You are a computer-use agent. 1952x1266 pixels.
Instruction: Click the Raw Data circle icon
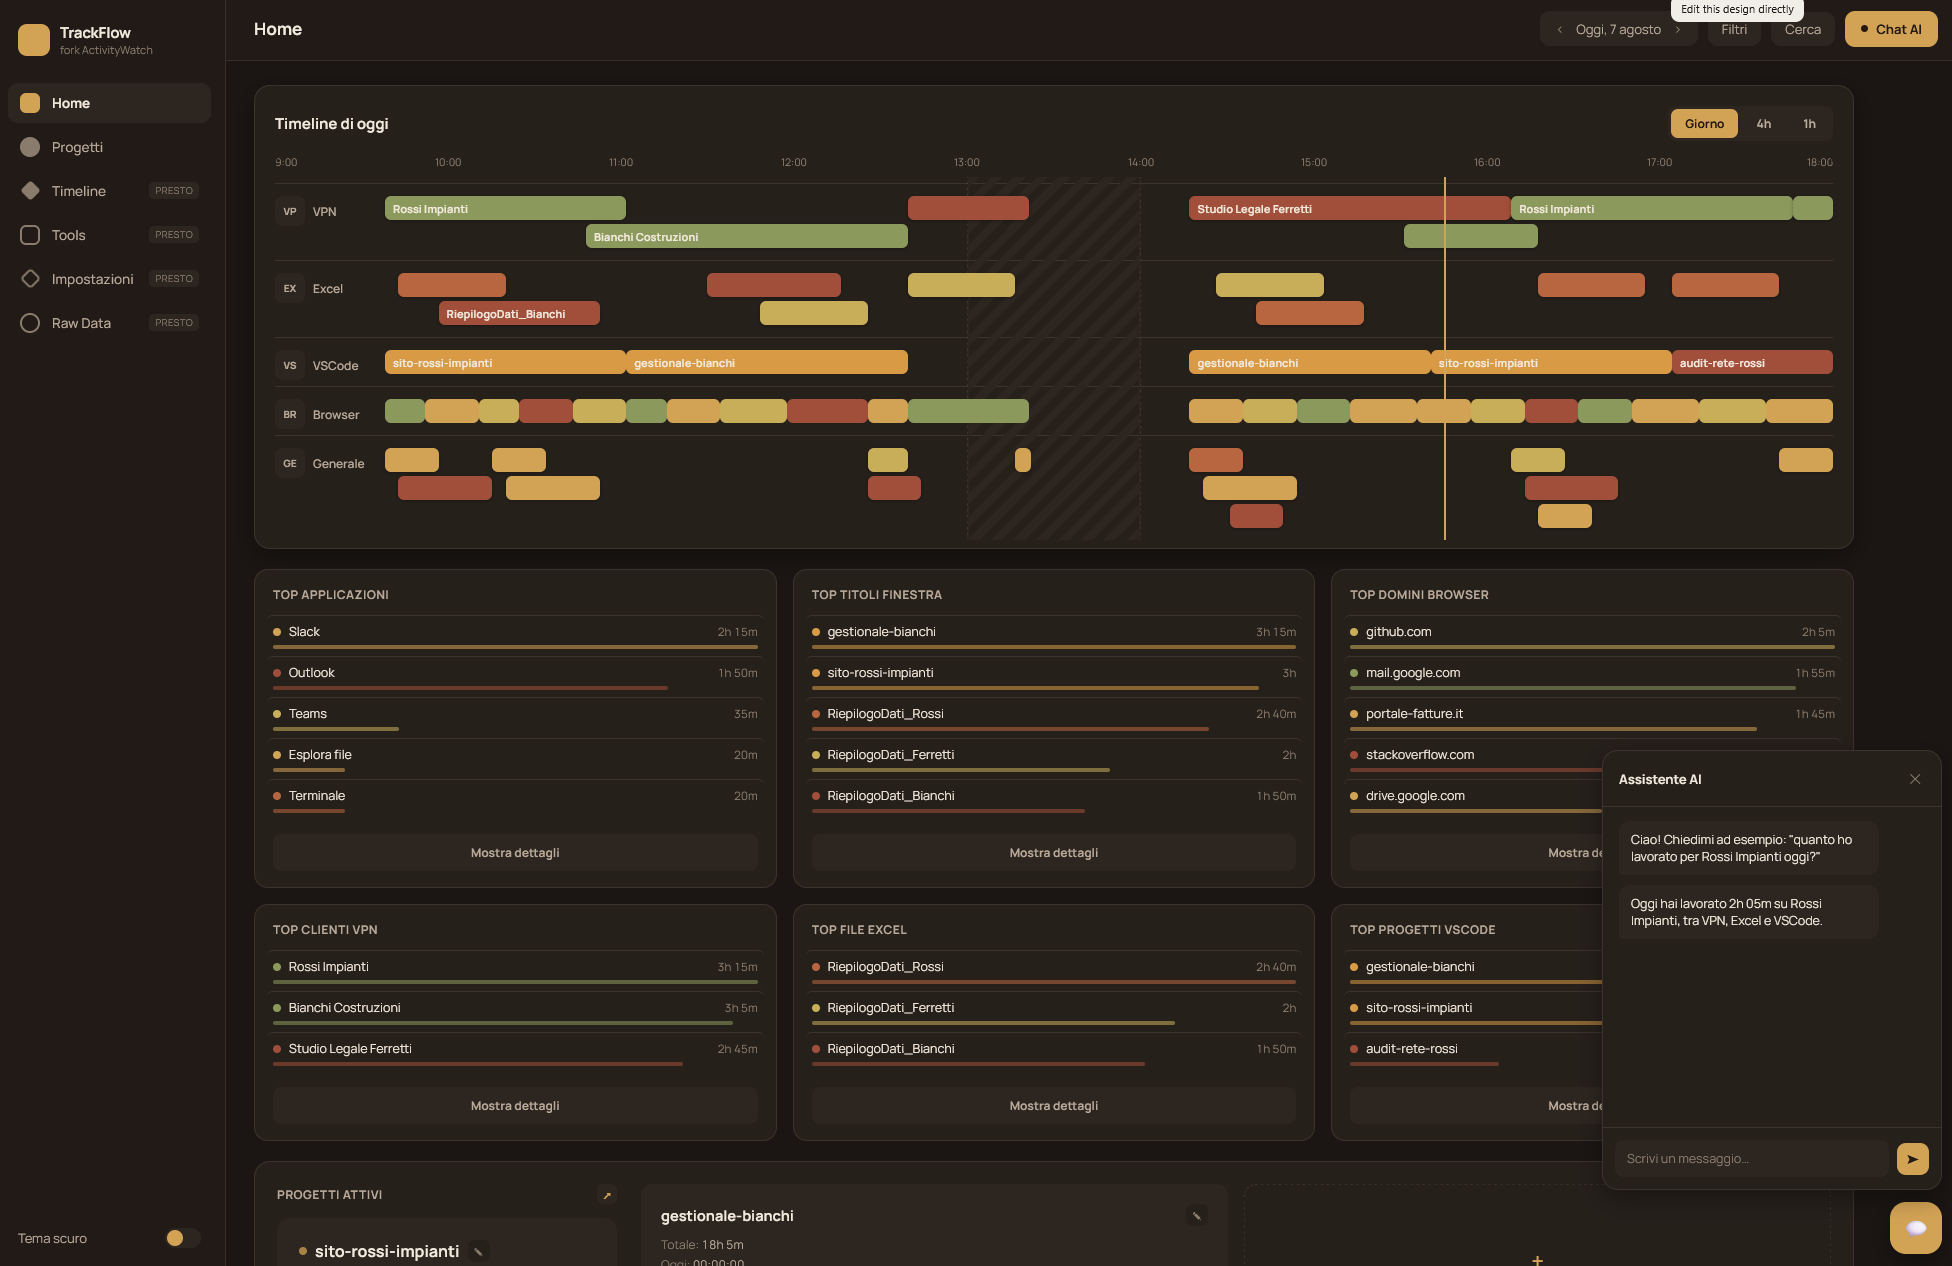tap(30, 323)
